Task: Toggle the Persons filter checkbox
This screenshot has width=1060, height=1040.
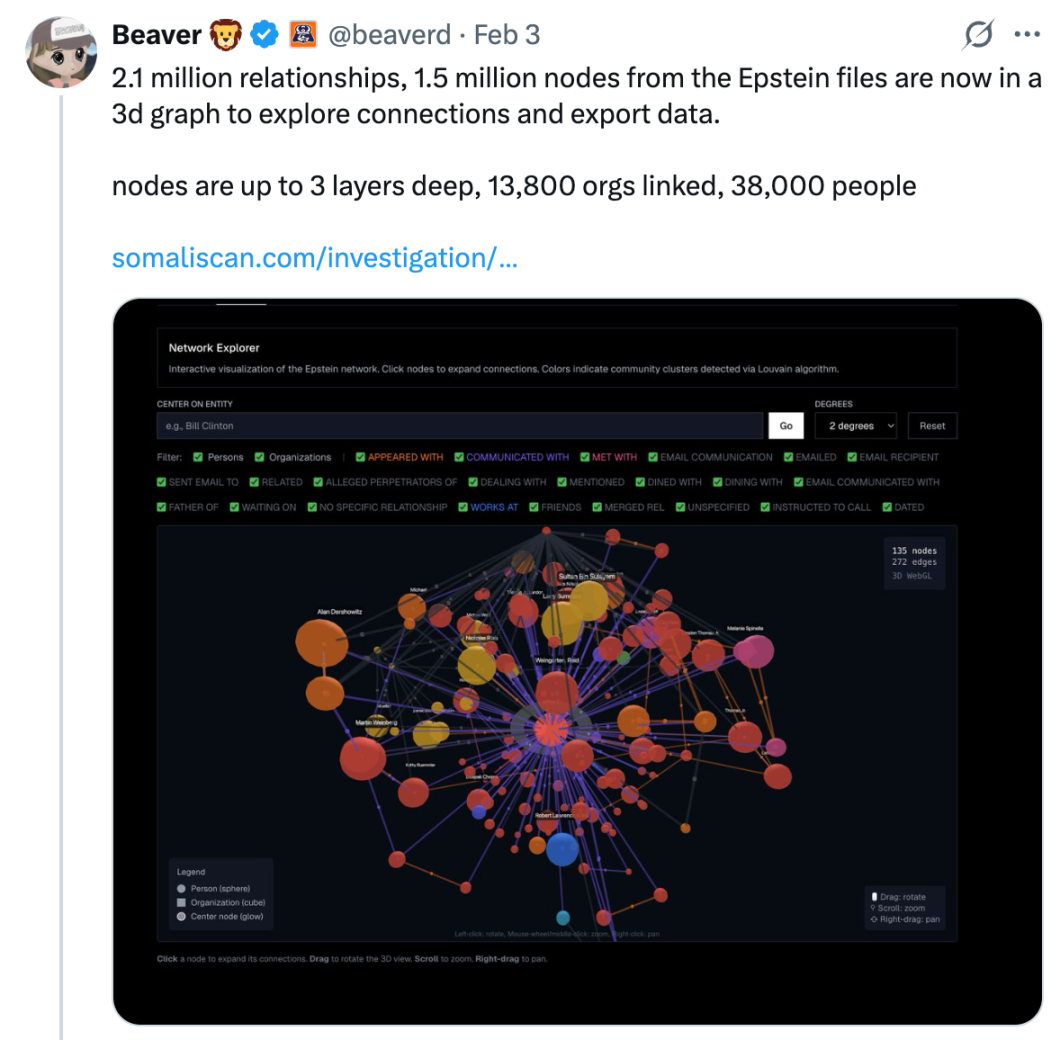Action: click(198, 457)
